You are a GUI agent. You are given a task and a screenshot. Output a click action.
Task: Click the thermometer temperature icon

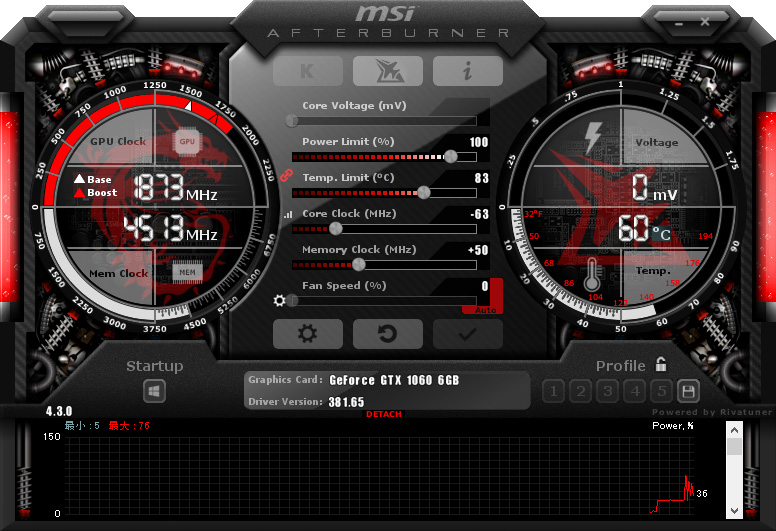591,275
